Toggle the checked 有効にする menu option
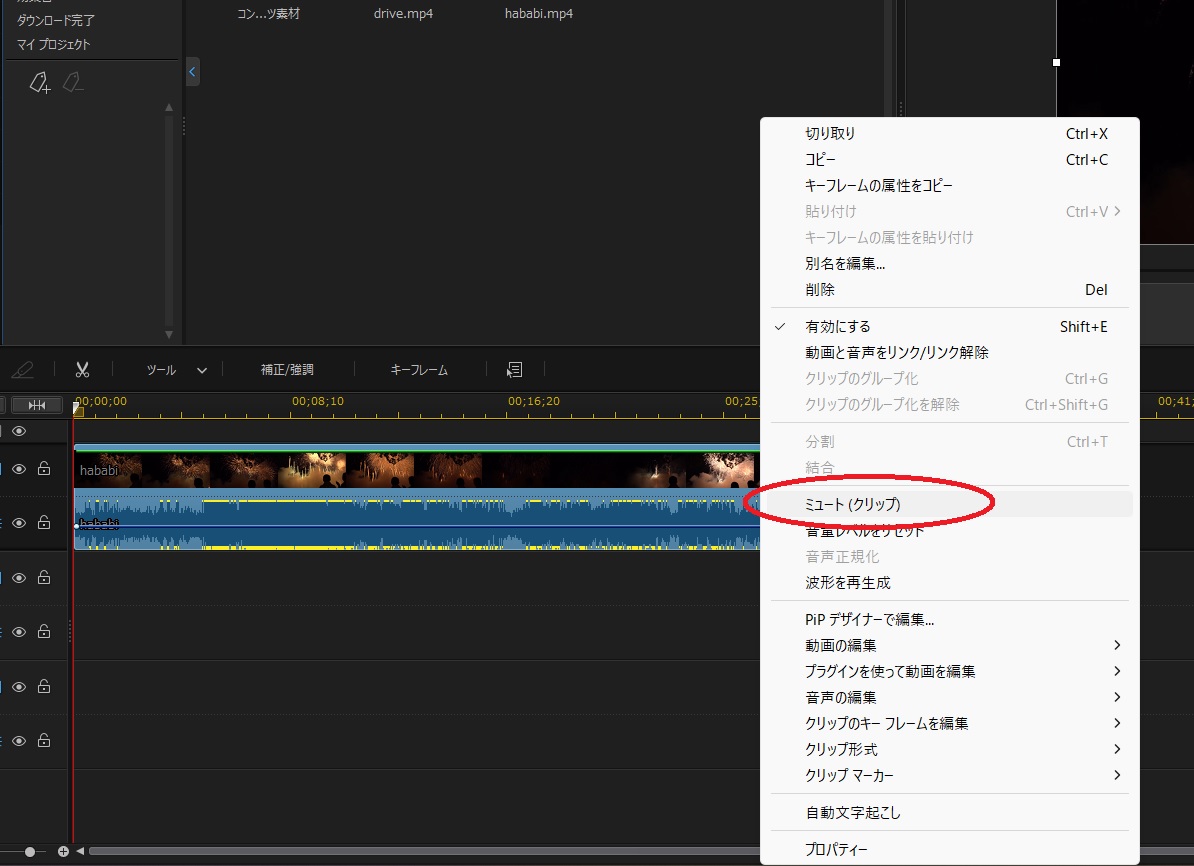The height and width of the screenshot is (866, 1194). coord(950,327)
